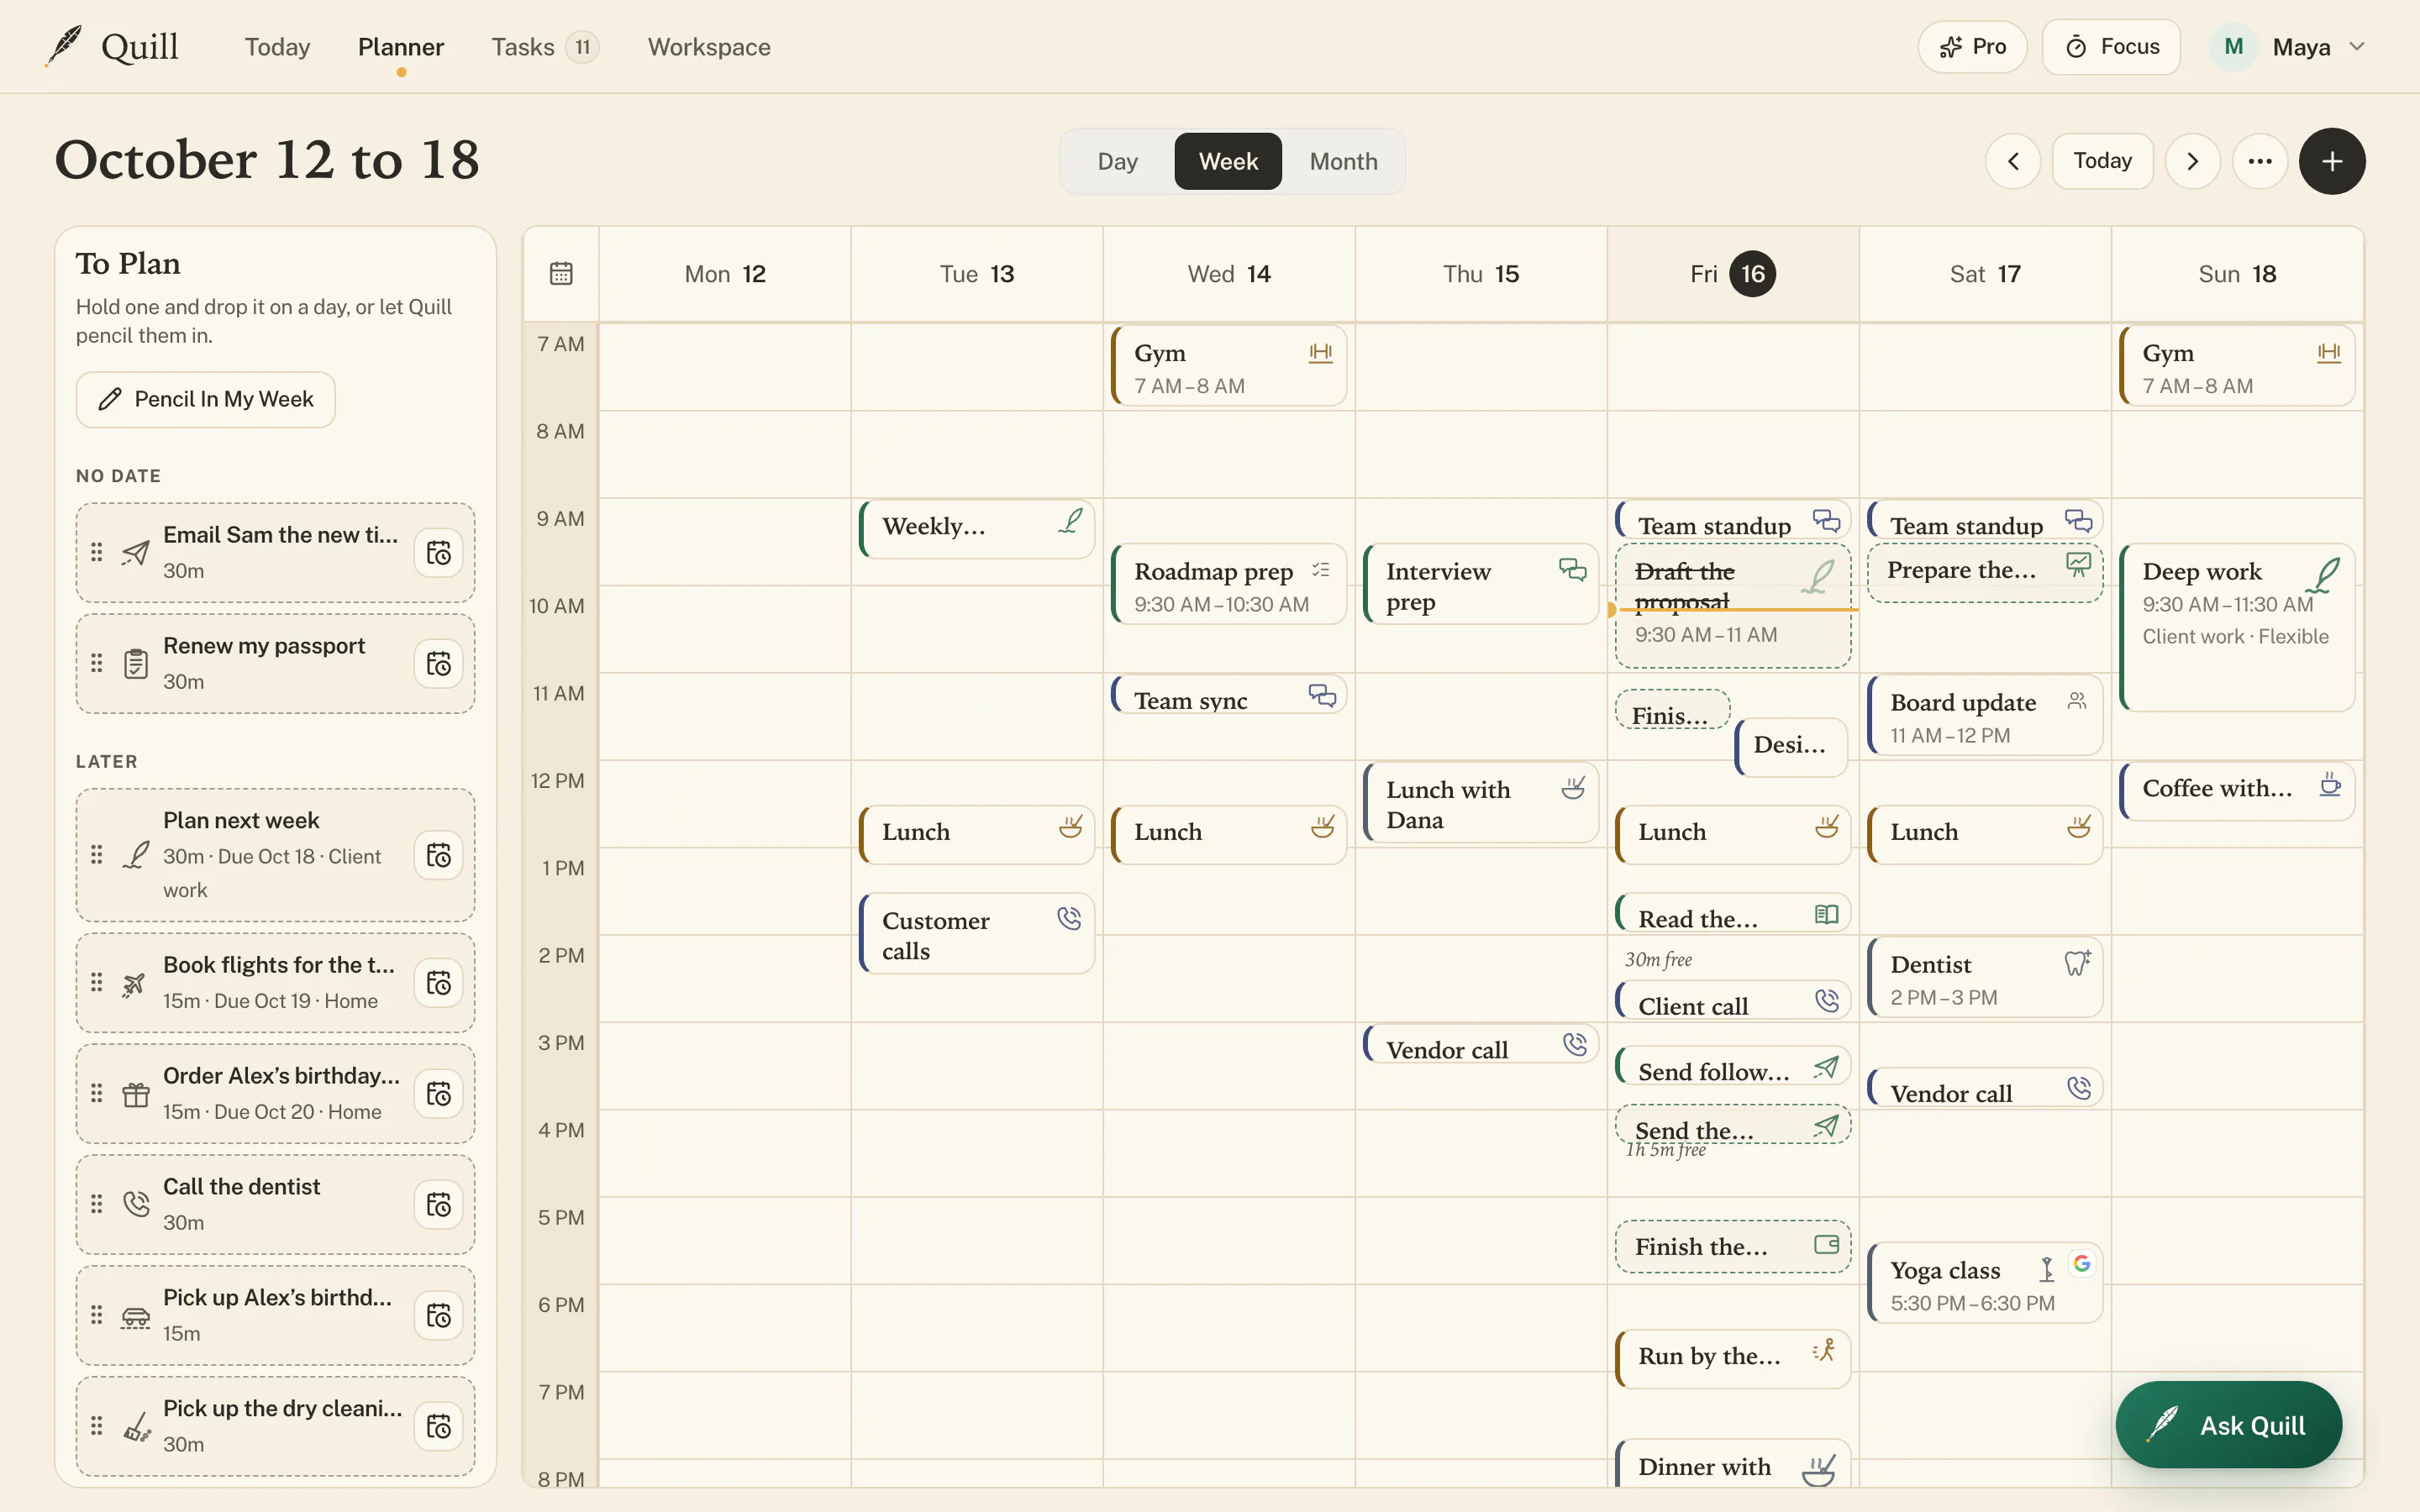
Task: Open Customer calls event
Action: tap(977, 934)
